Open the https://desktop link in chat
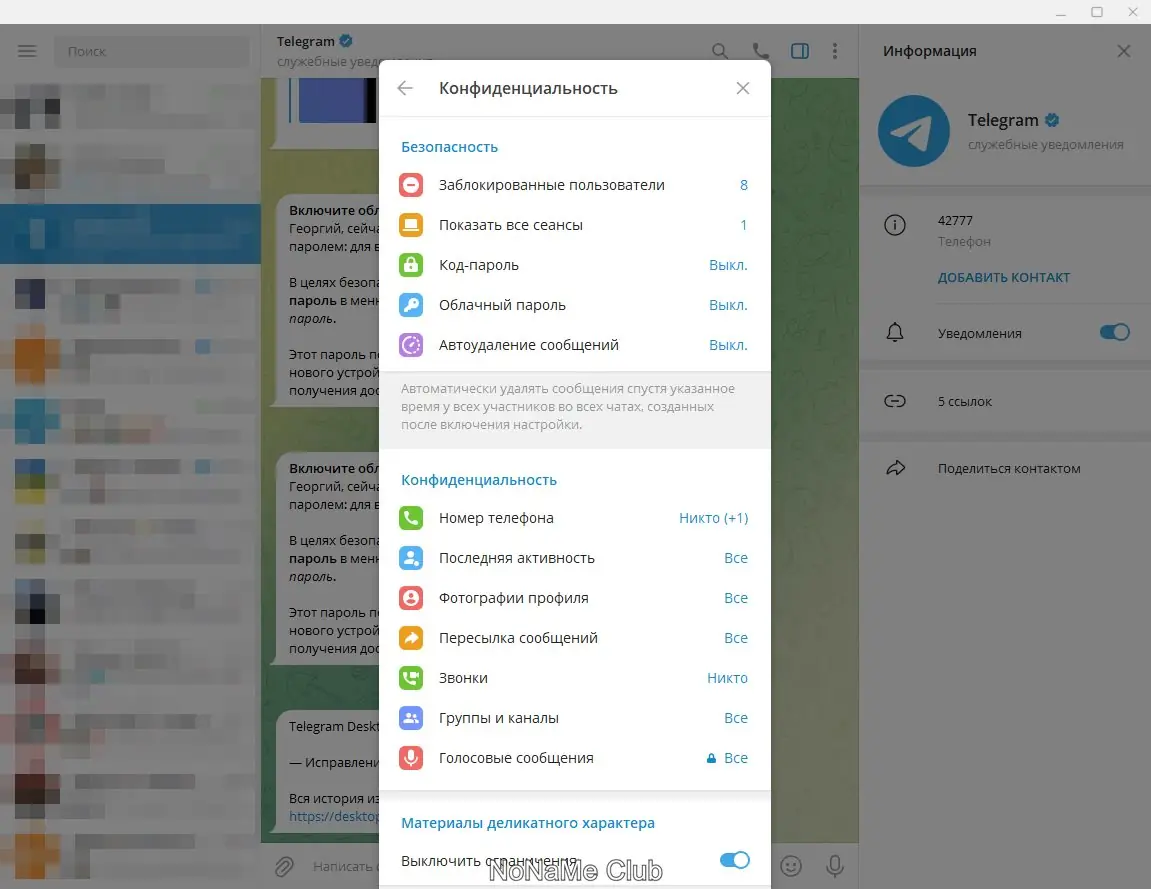The image size is (1151, 889). click(x=334, y=816)
